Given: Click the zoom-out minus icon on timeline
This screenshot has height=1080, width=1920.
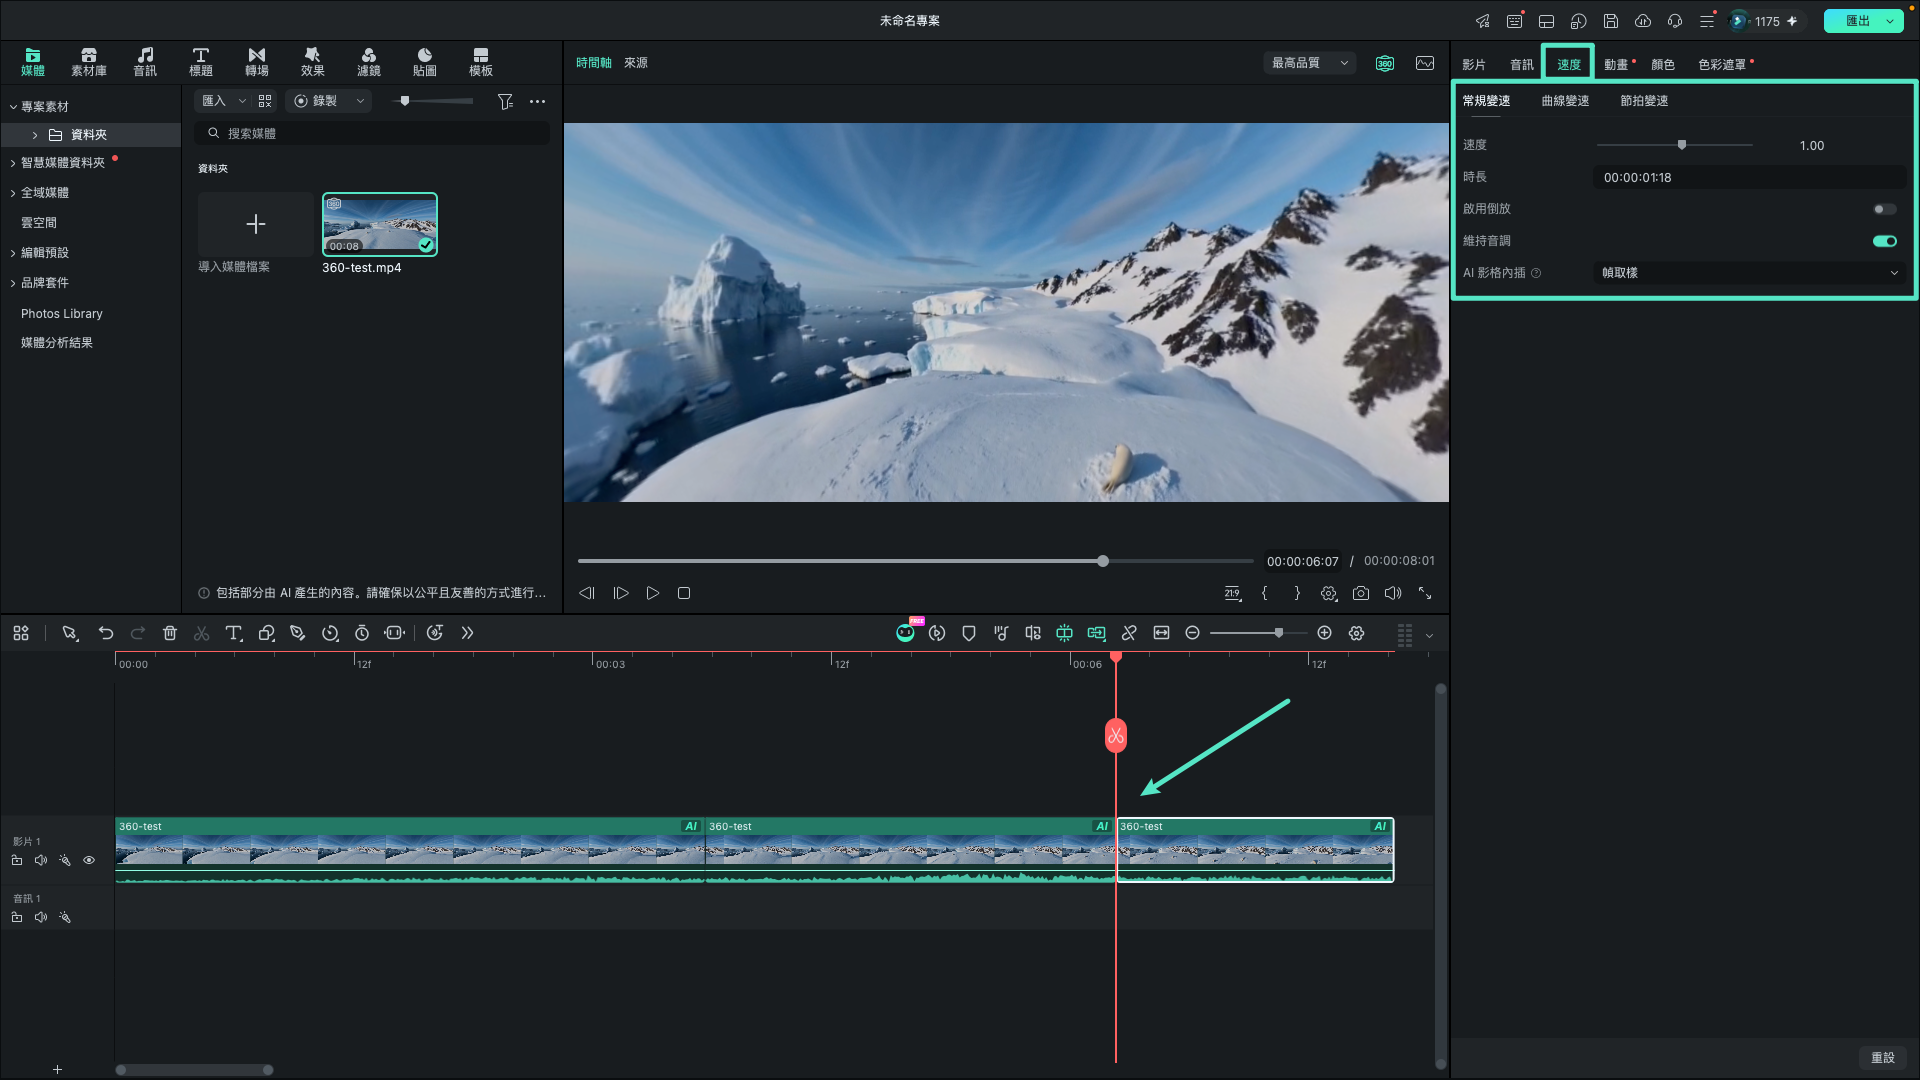Looking at the screenshot, I should pyautogui.click(x=1192, y=633).
